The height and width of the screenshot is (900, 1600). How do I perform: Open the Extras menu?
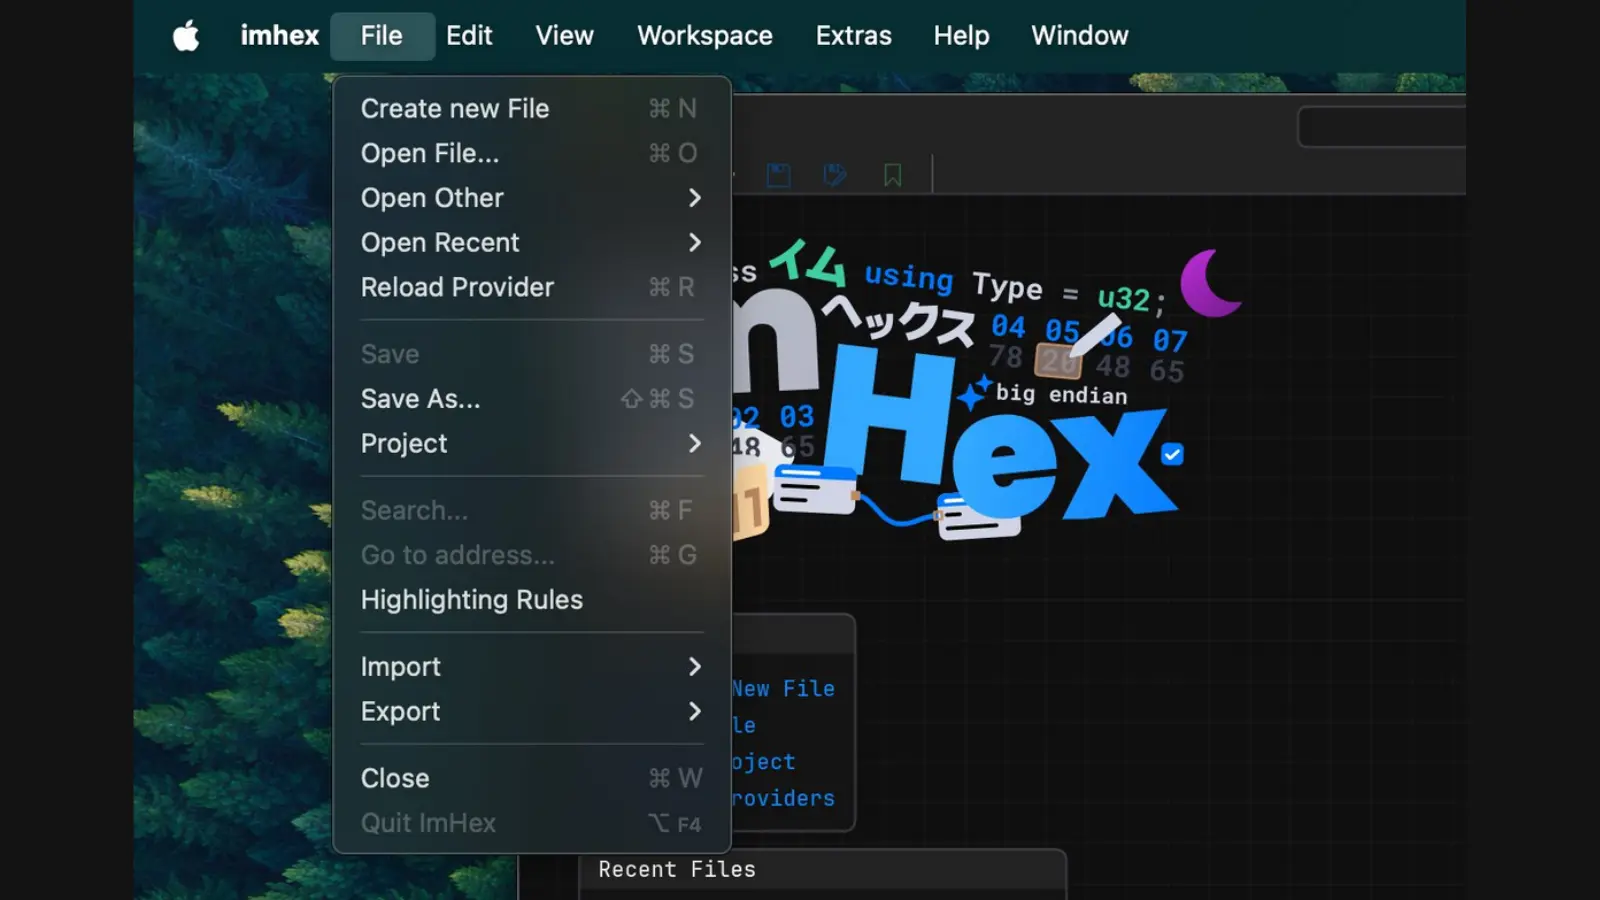tap(853, 36)
